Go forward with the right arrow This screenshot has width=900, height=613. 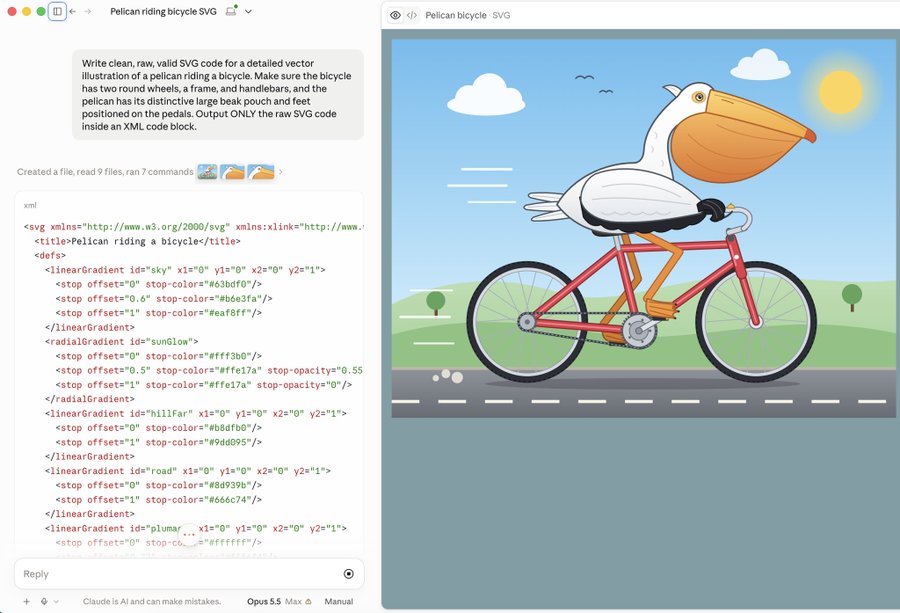coord(88,11)
